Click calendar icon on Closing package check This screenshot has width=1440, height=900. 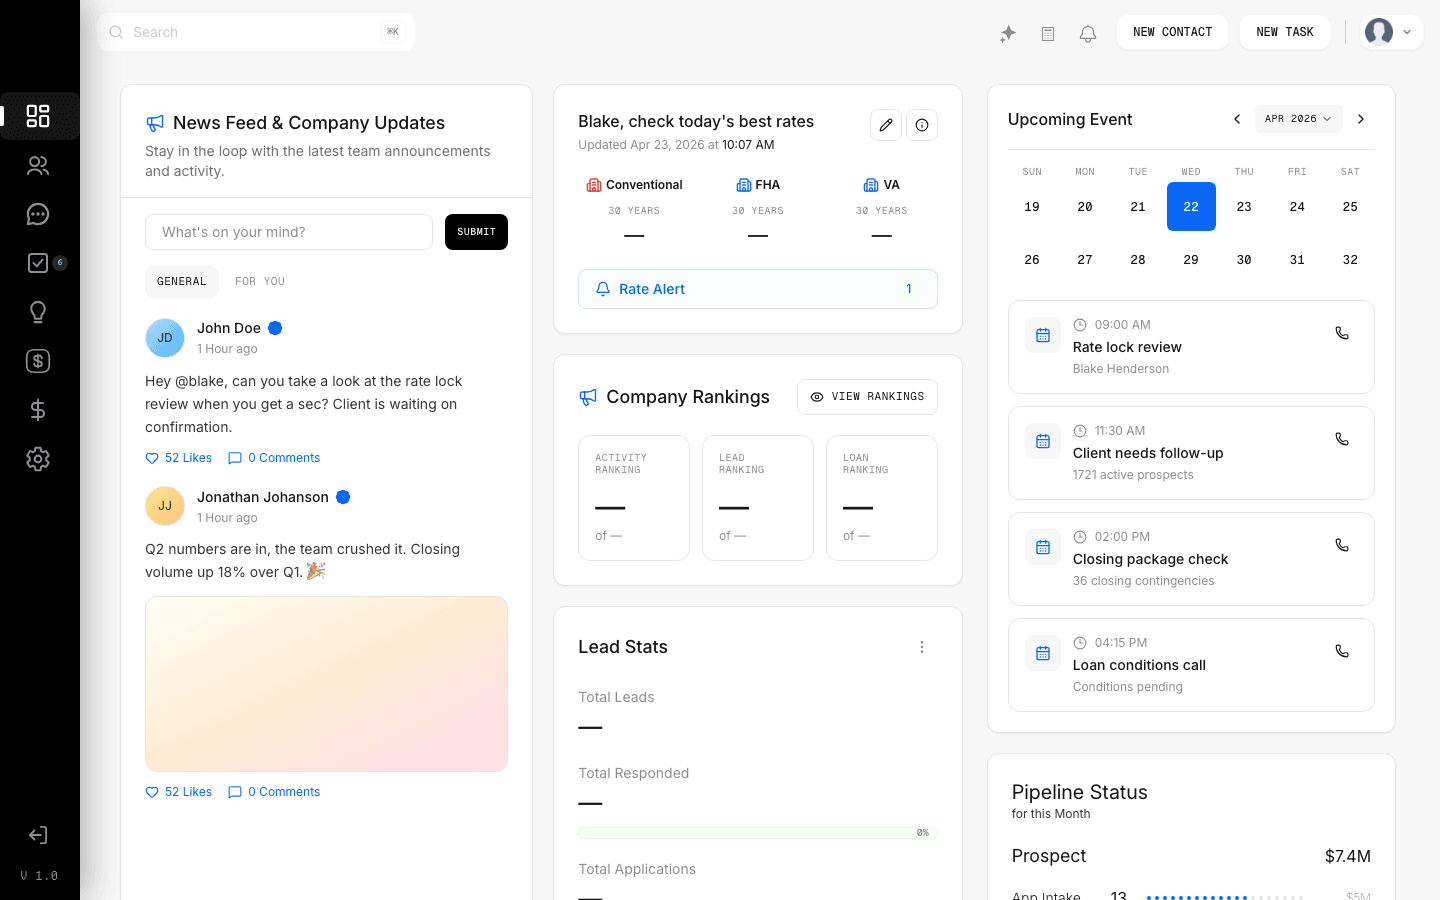(1043, 547)
